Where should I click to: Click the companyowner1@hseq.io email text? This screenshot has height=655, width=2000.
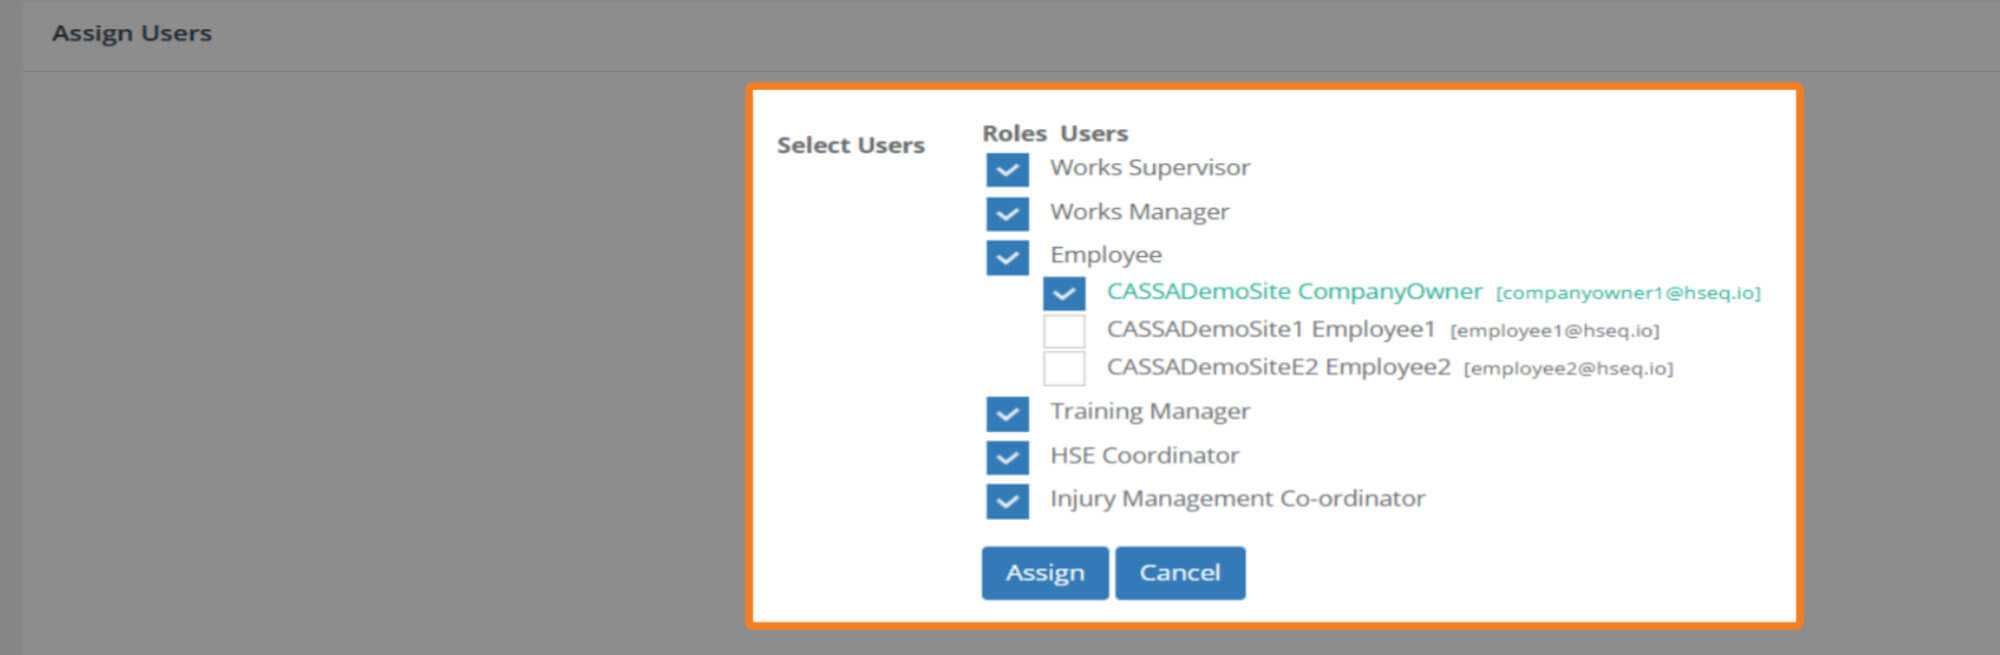click(x=1628, y=293)
